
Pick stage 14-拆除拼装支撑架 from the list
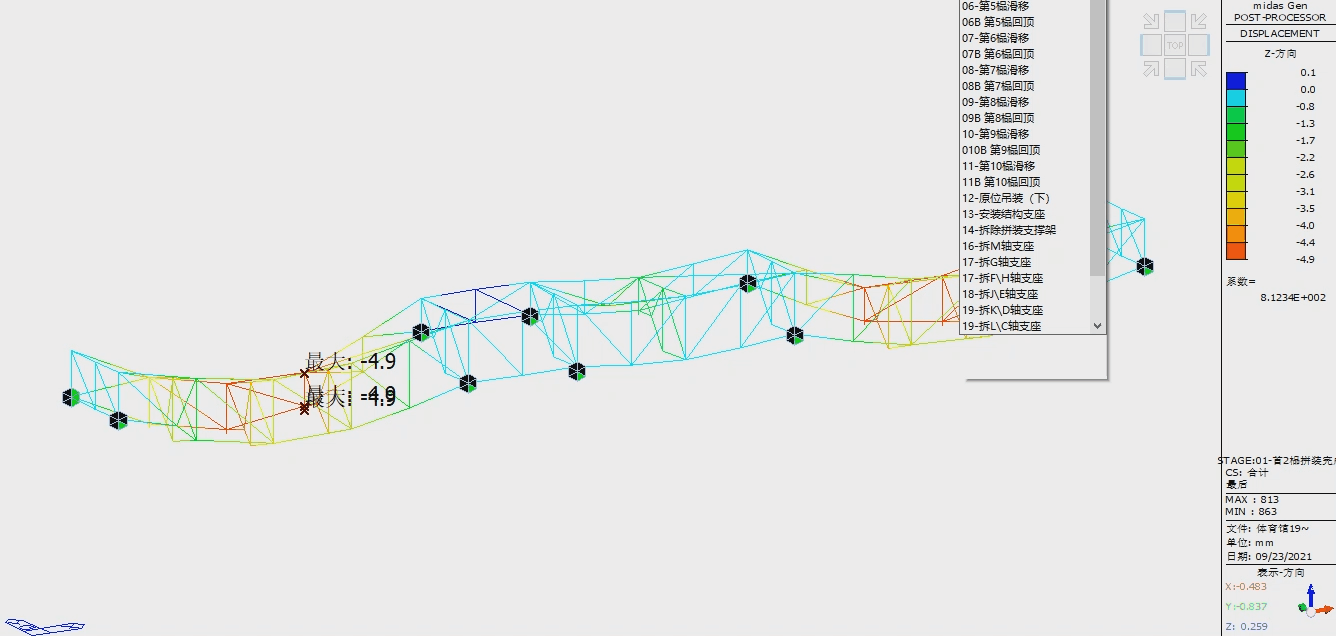[1009, 230]
